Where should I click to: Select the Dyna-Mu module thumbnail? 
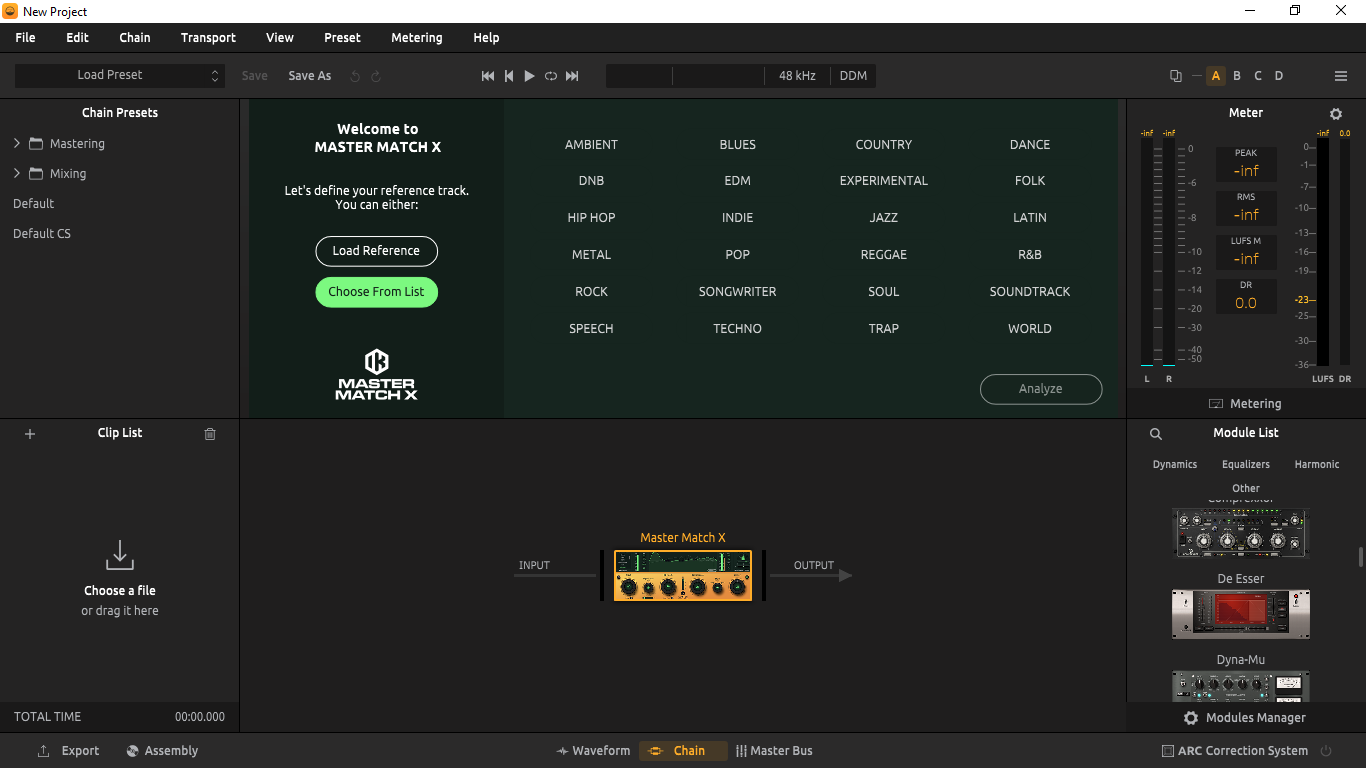(x=1241, y=686)
